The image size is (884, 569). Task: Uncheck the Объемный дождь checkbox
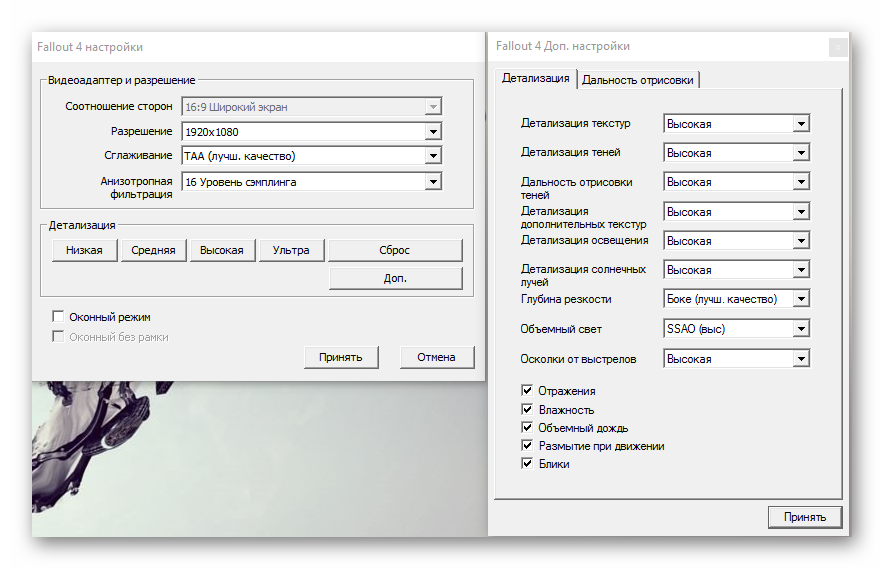pos(527,427)
